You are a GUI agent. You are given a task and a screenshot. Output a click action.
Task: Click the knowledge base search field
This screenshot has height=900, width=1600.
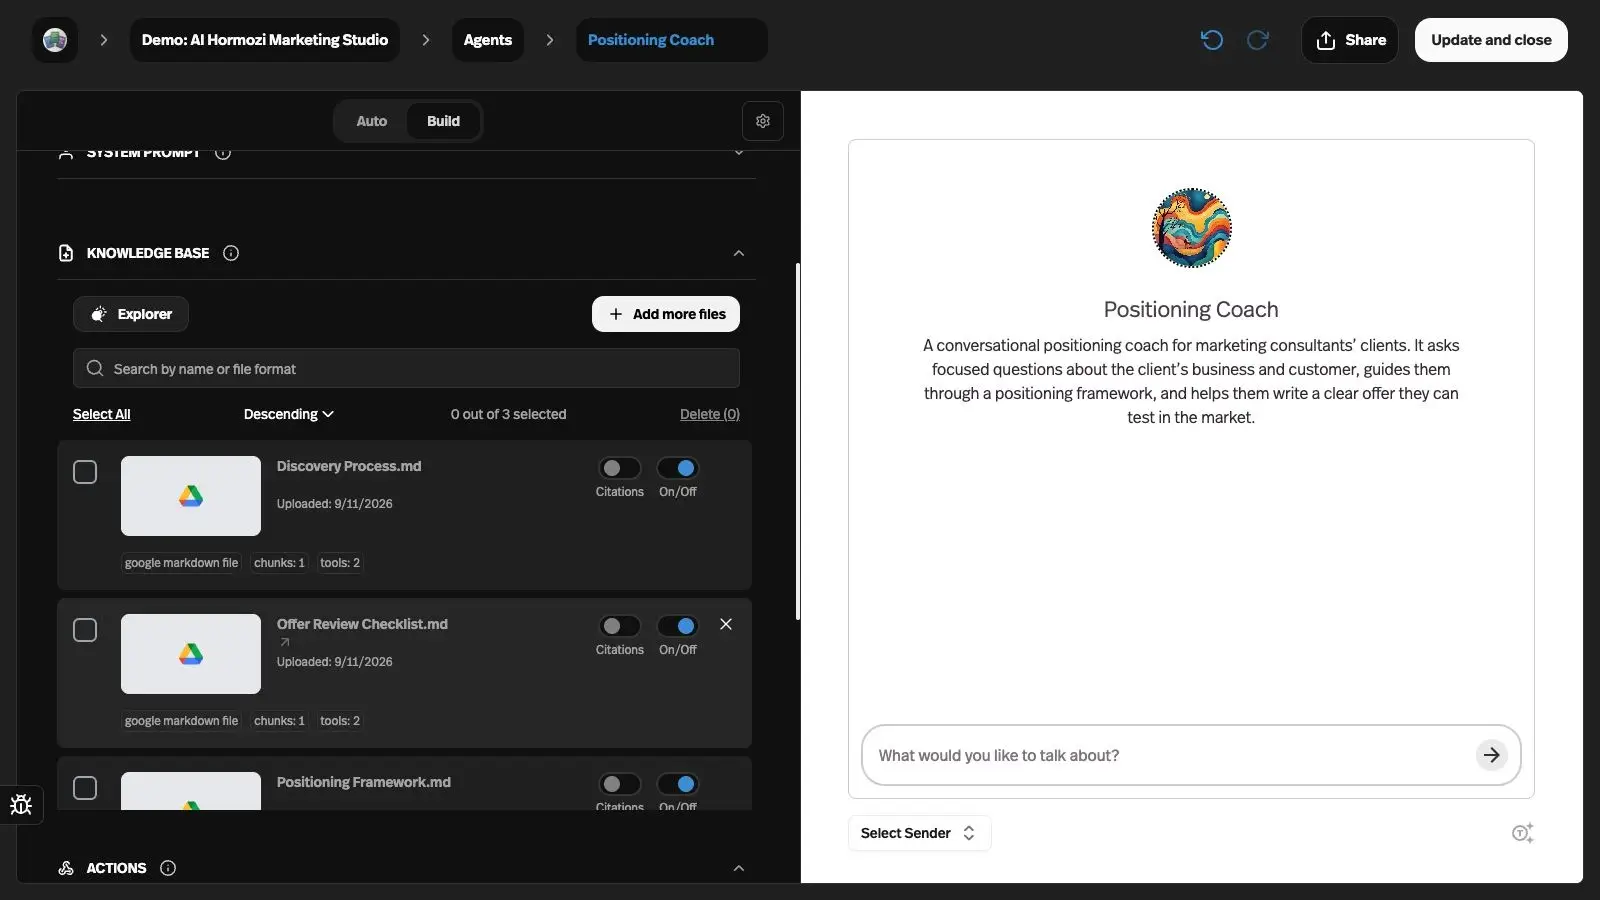point(406,368)
